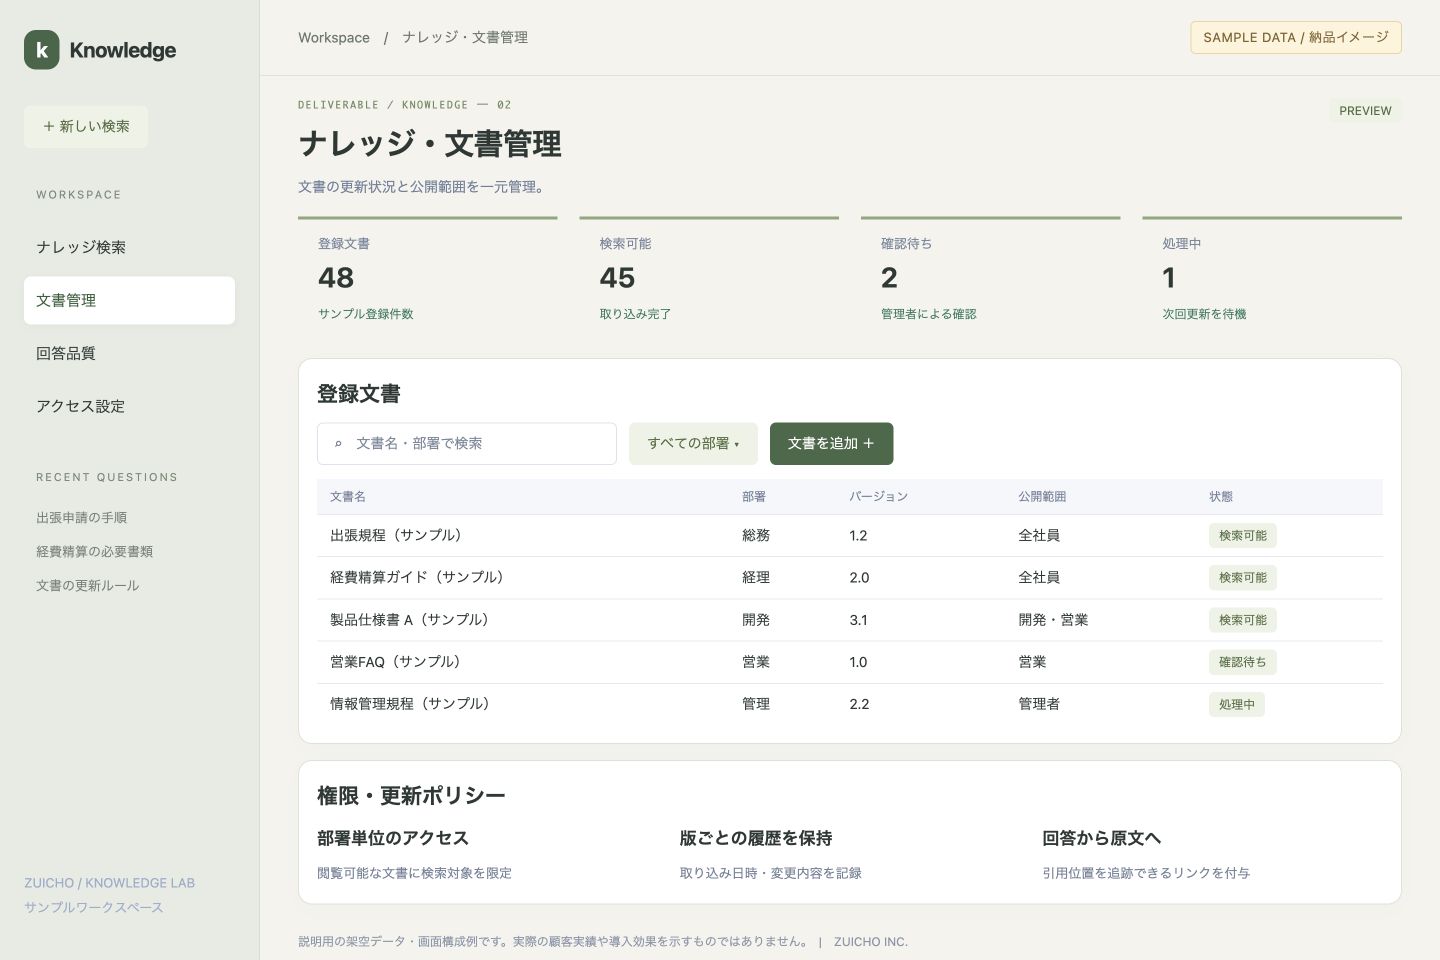
Task: Click the 文書を追加 + button
Action: (x=831, y=444)
